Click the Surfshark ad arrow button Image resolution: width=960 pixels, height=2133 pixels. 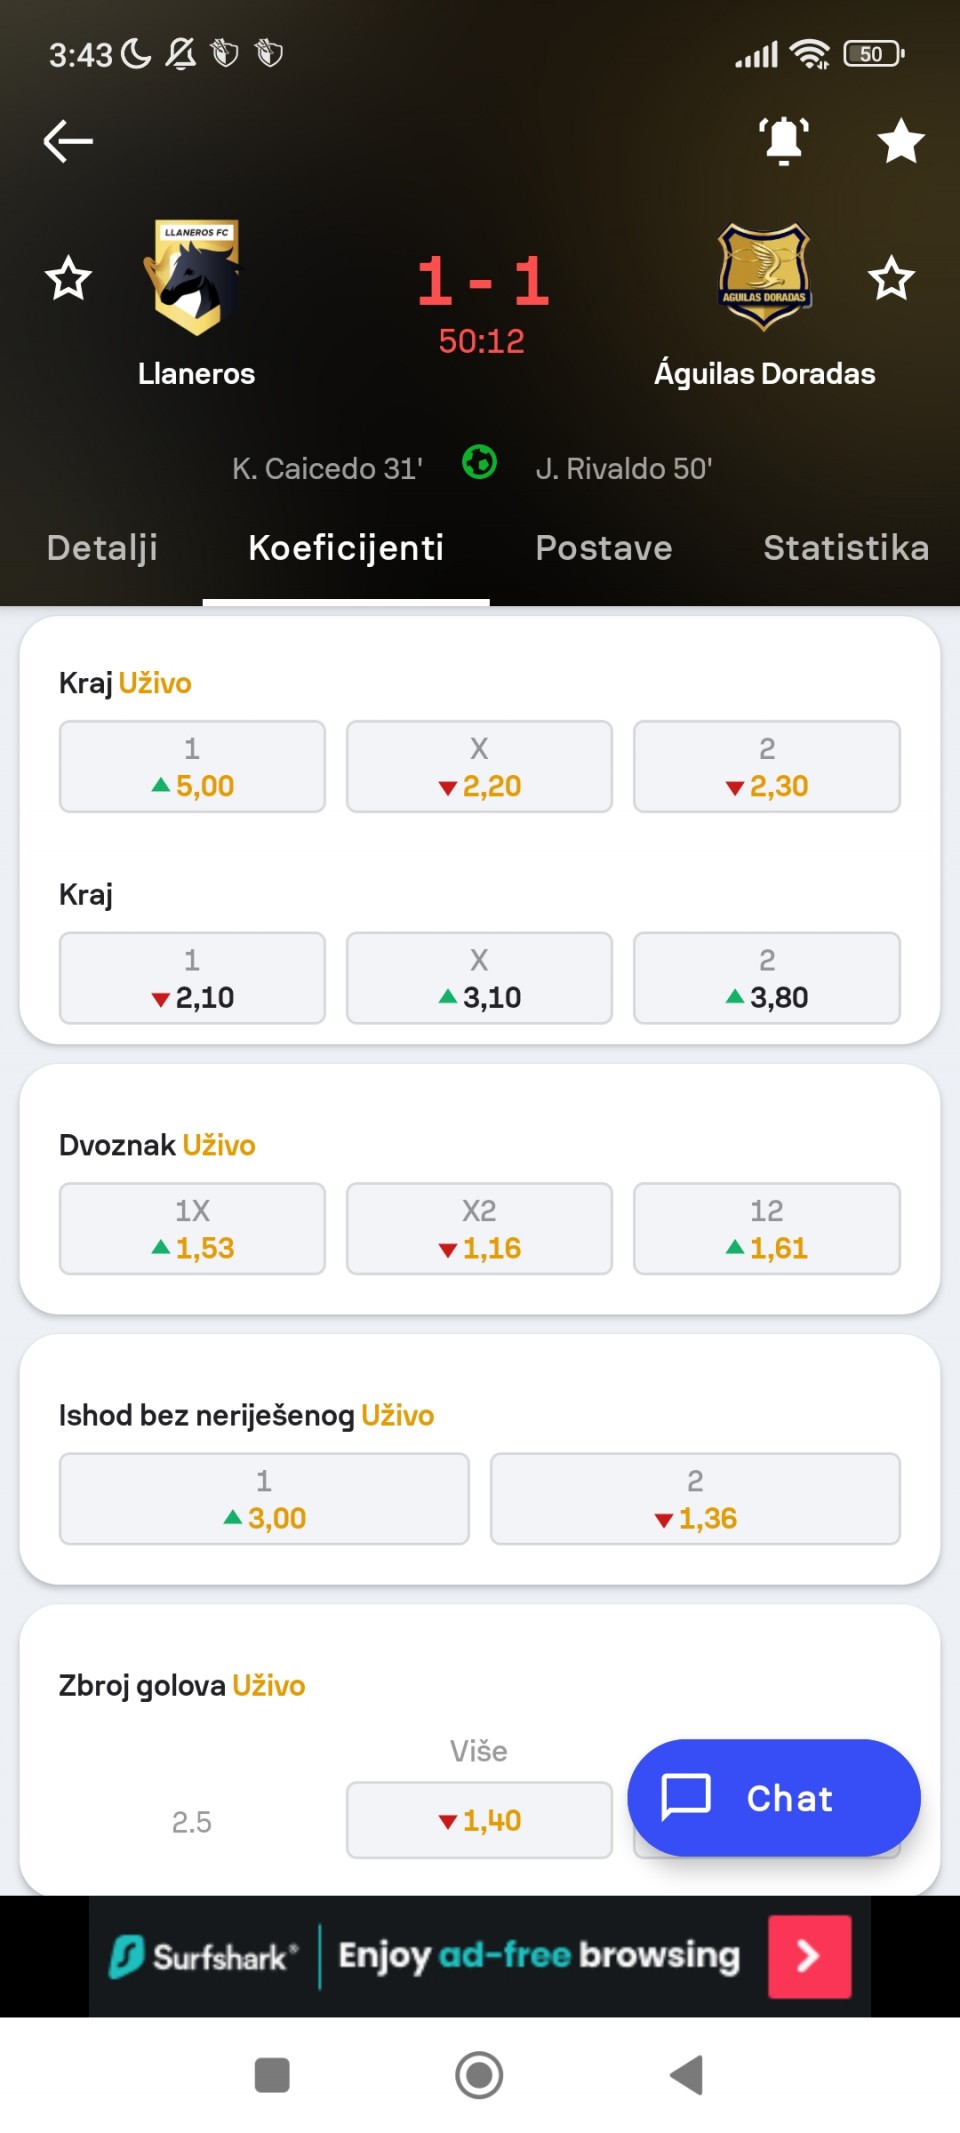pyautogui.click(x=809, y=1956)
